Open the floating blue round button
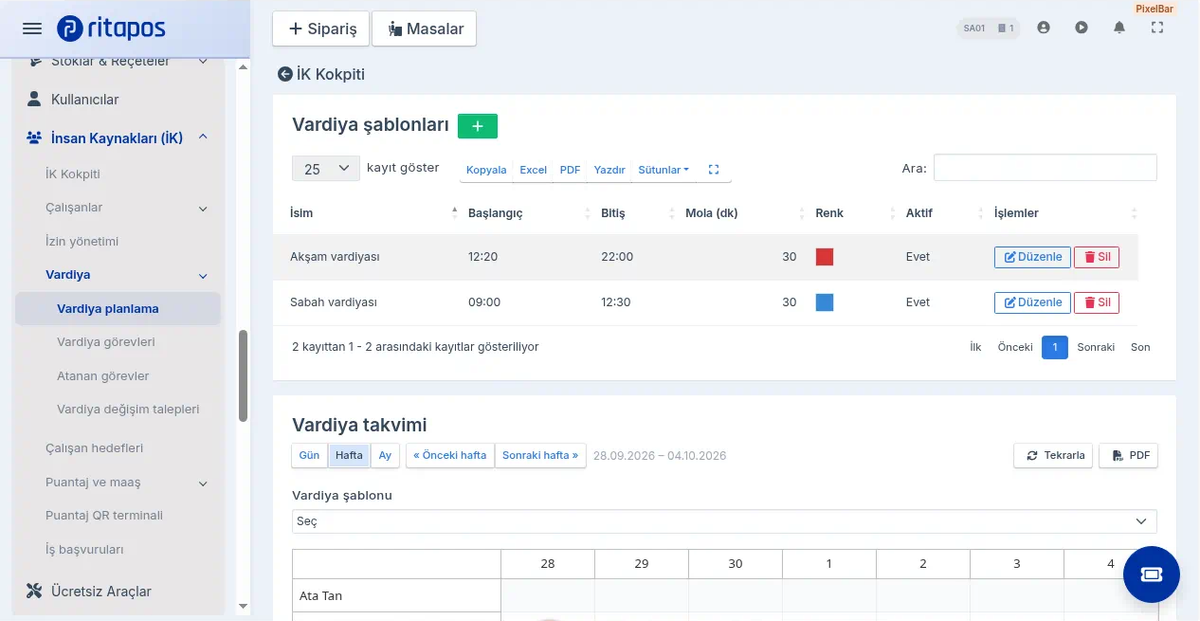This screenshot has width=1200, height=621. click(1151, 574)
